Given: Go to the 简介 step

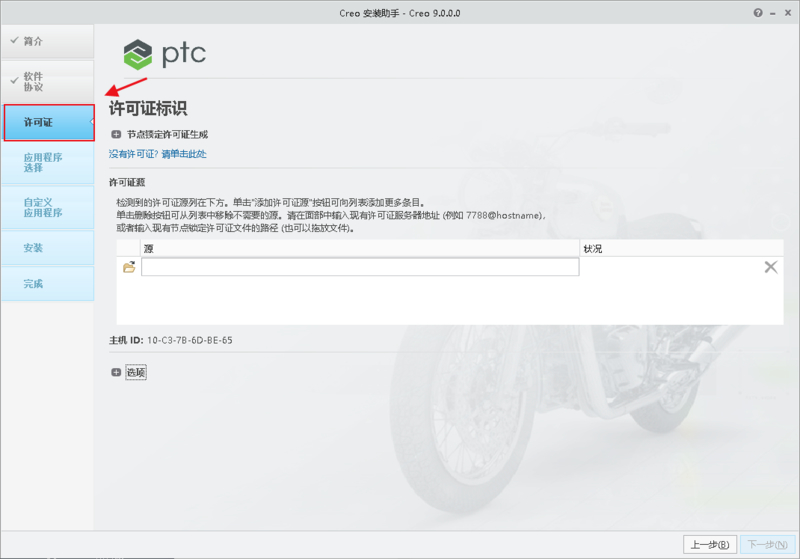Looking at the screenshot, I should point(47,41).
